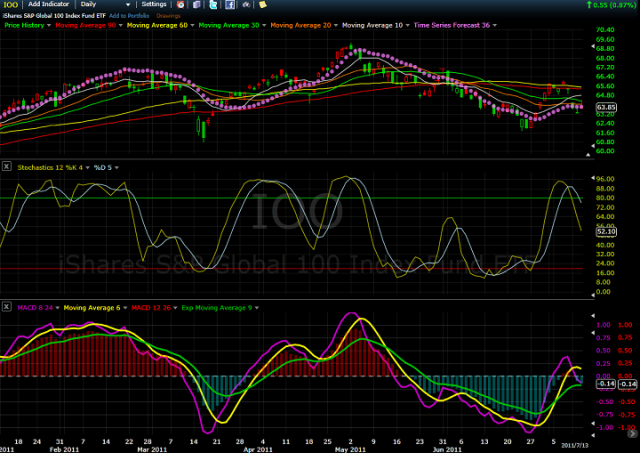Expand MACD 12 26 options

(x=175, y=308)
